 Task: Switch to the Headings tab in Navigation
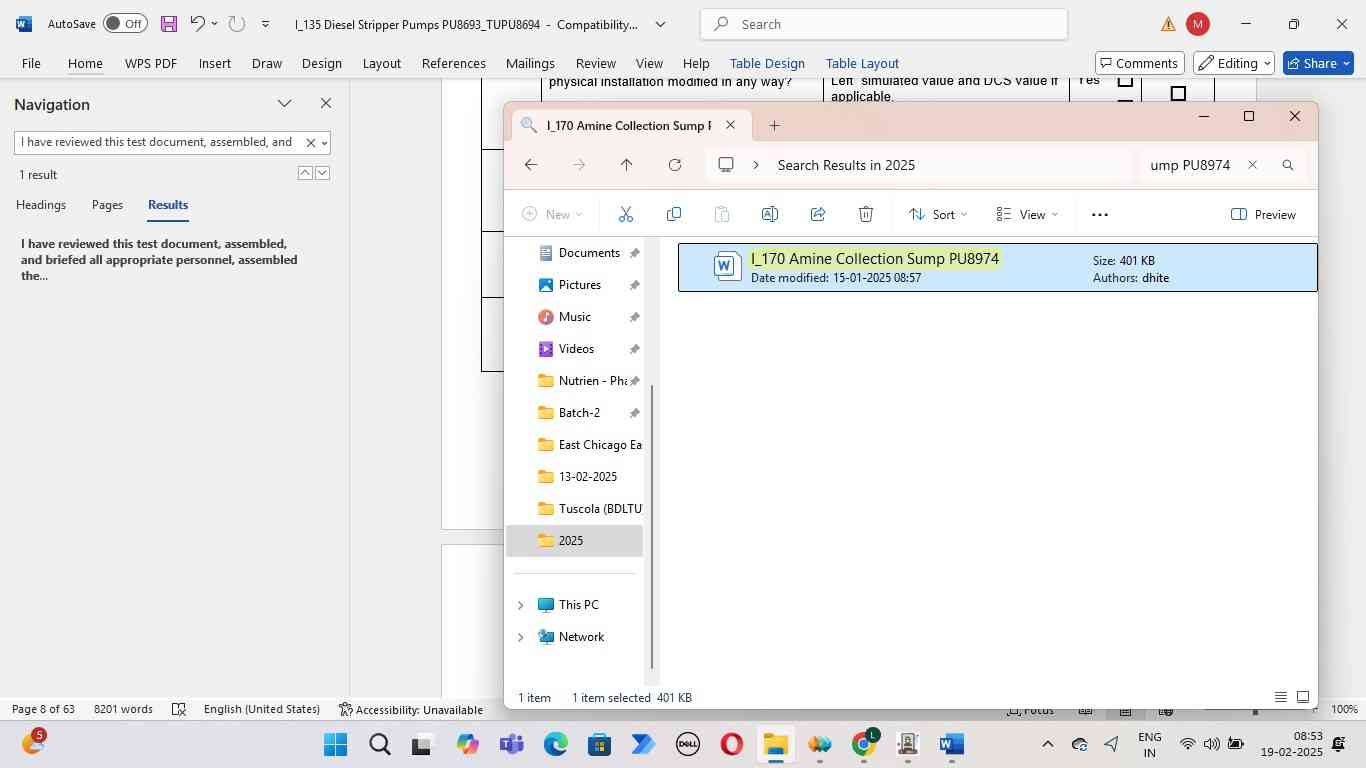(41, 205)
